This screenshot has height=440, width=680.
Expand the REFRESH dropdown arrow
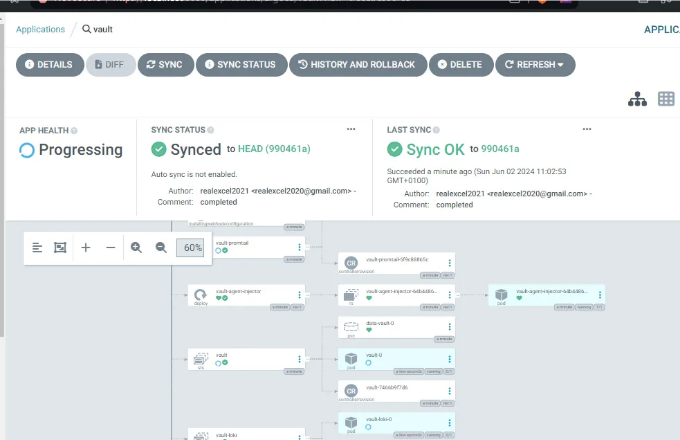pos(561,65)
